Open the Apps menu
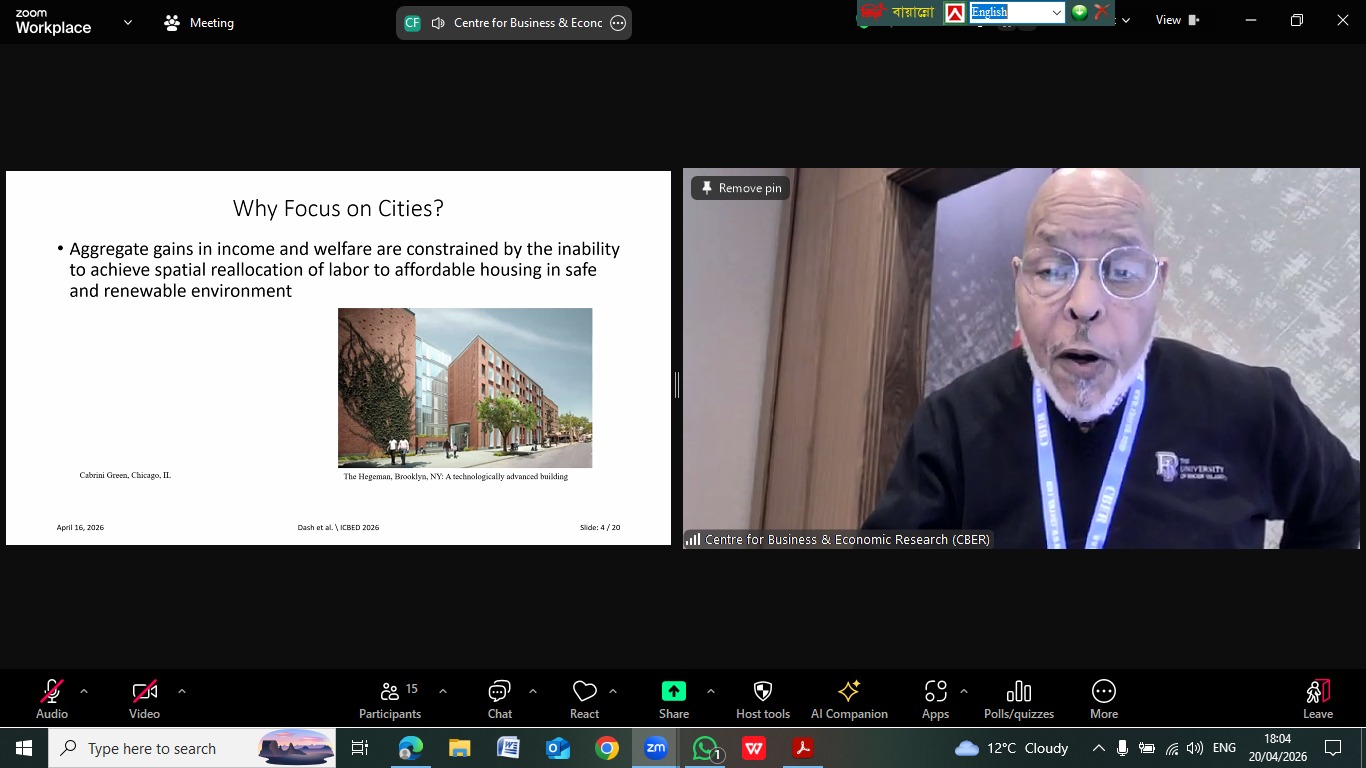This screenshot has width=1366, height=768. click(935, 698)
